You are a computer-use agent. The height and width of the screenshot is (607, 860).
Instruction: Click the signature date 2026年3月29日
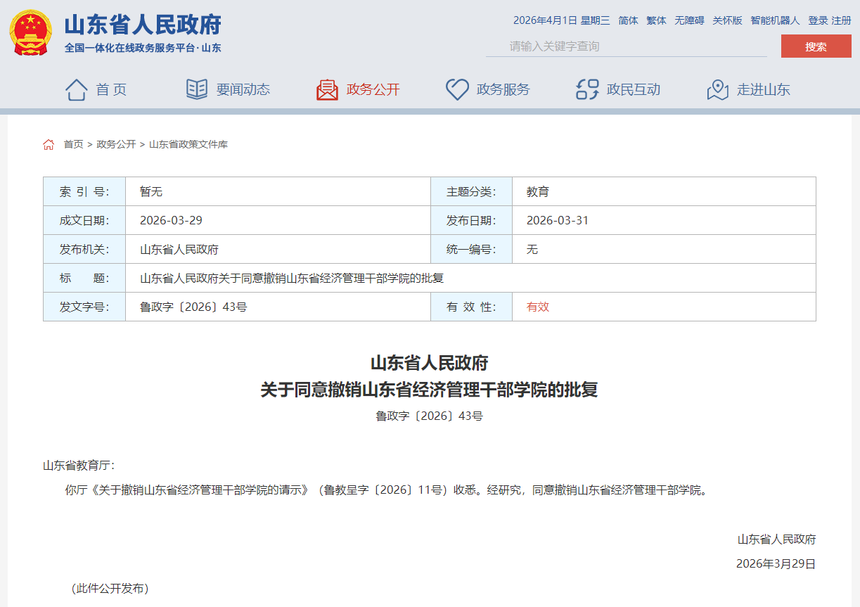[x=776, y=564]
